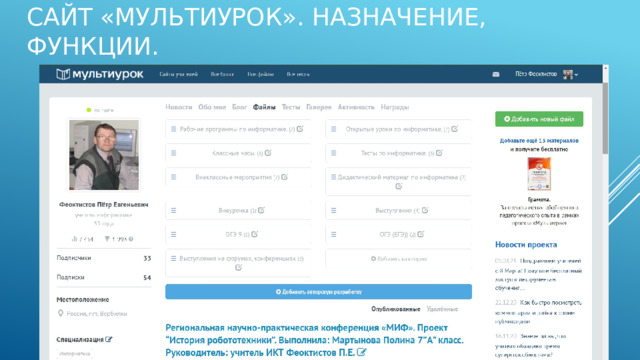Click handle icon of Классные часы
The width and height of the screenshot is (640, 360).
173,153
